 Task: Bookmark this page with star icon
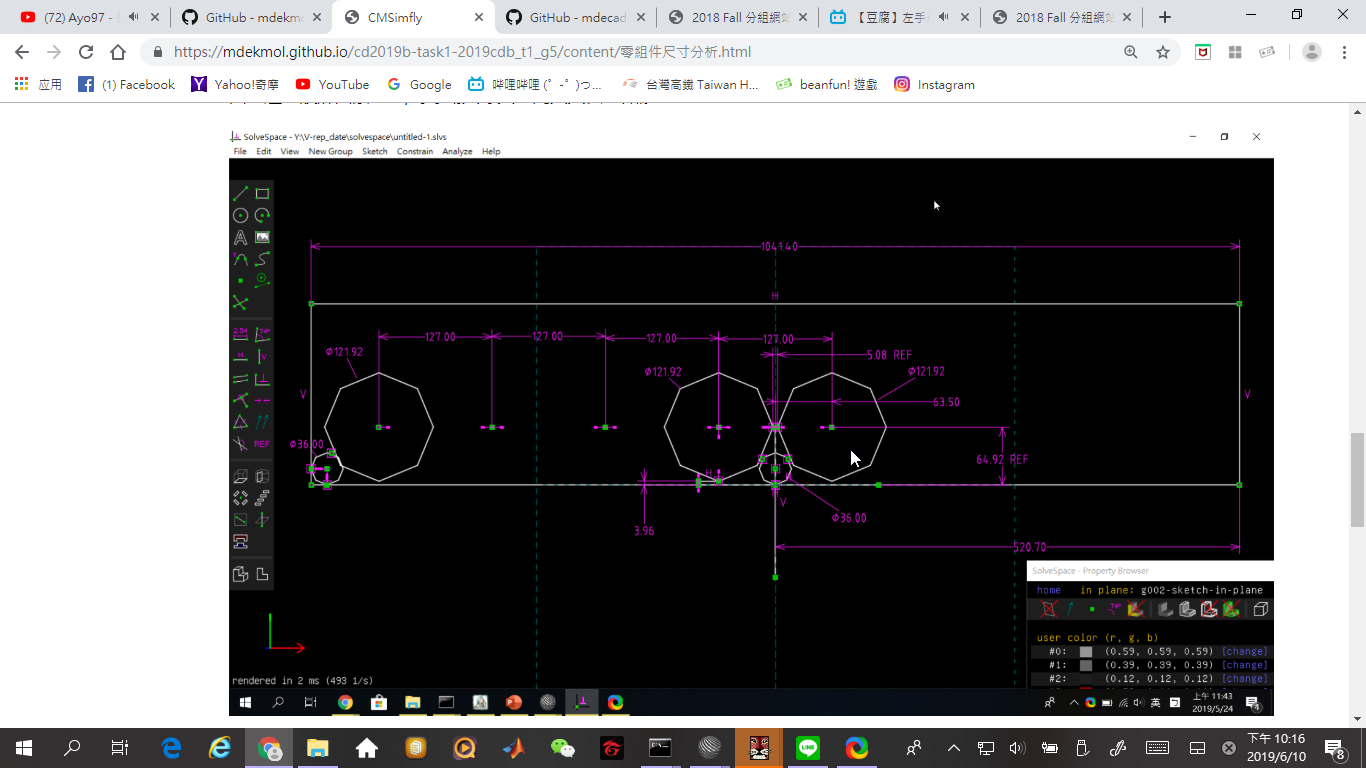[x=1163, y=52]
